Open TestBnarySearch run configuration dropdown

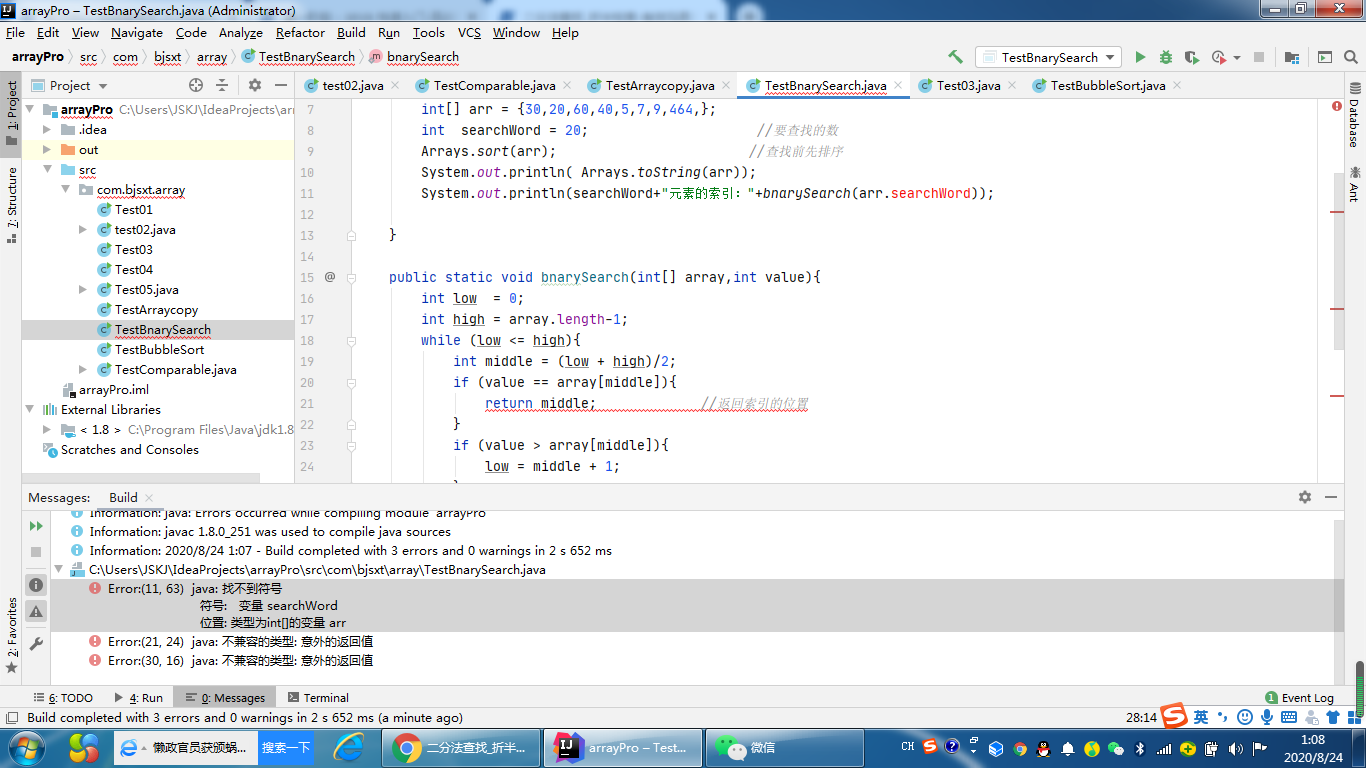pyautogui.click(x=1048, y=57)
